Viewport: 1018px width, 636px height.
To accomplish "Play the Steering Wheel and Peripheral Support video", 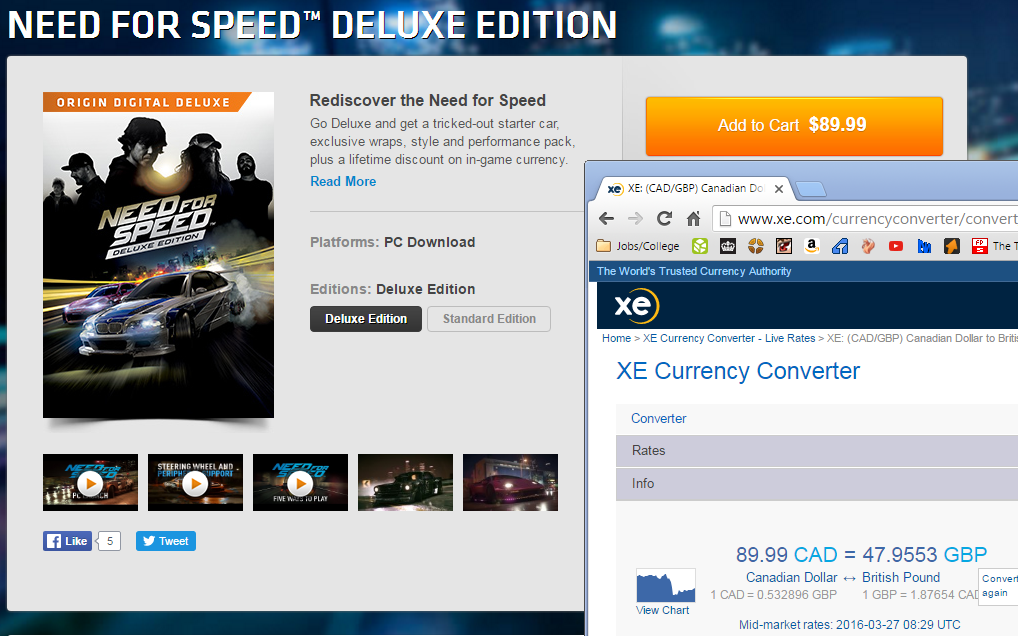I will pyautogui.click(x=195, y=482).
